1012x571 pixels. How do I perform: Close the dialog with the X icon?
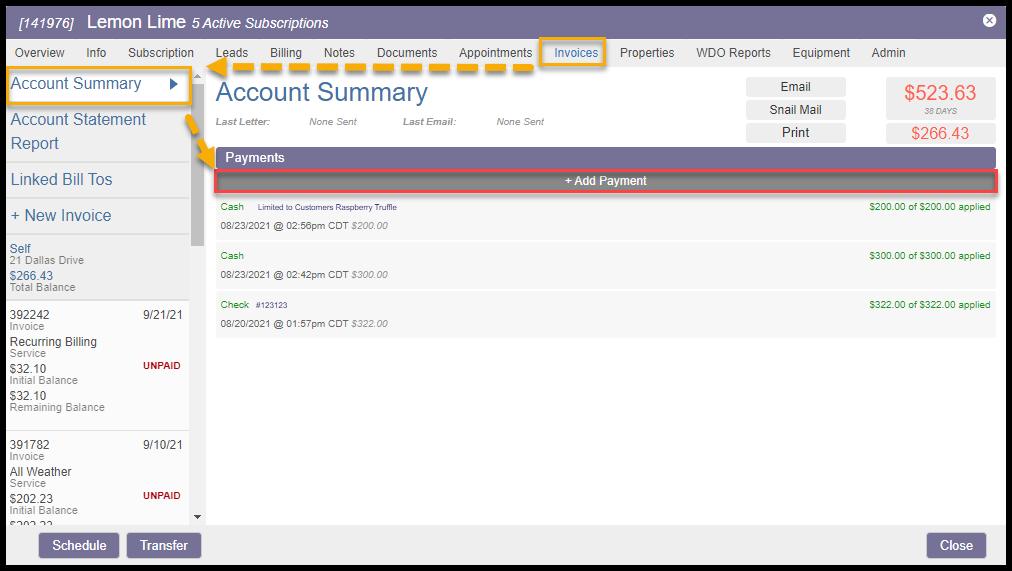989,20
